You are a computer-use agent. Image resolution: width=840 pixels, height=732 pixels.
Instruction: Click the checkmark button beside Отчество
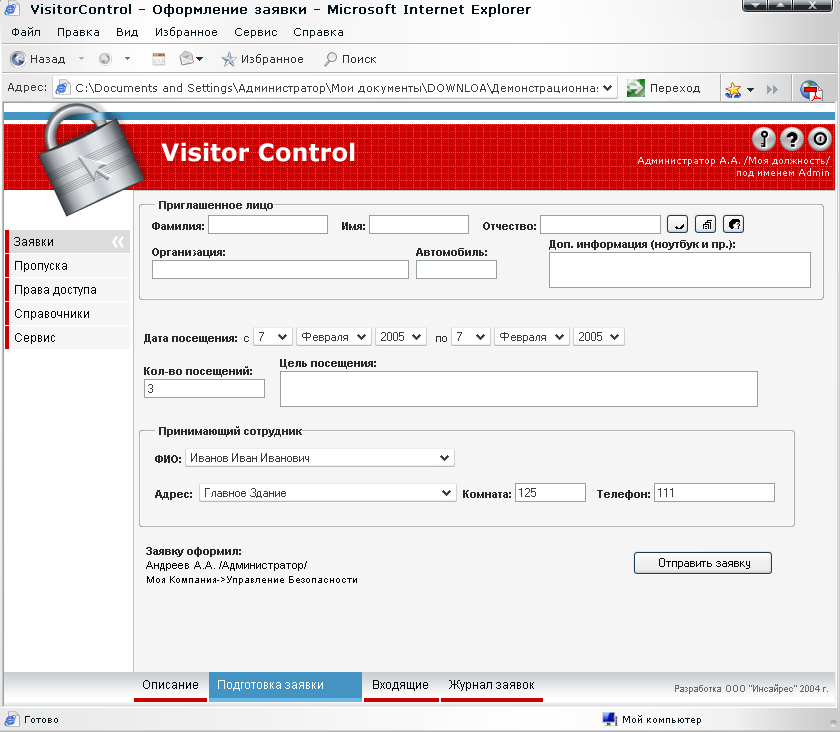[x=678, y=225]
